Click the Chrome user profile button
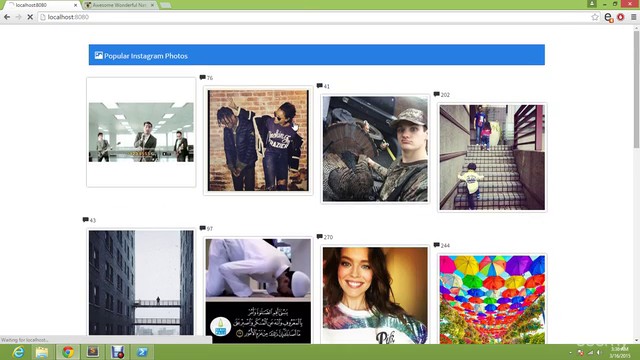 pyautogui.click(x=592, y=4)
